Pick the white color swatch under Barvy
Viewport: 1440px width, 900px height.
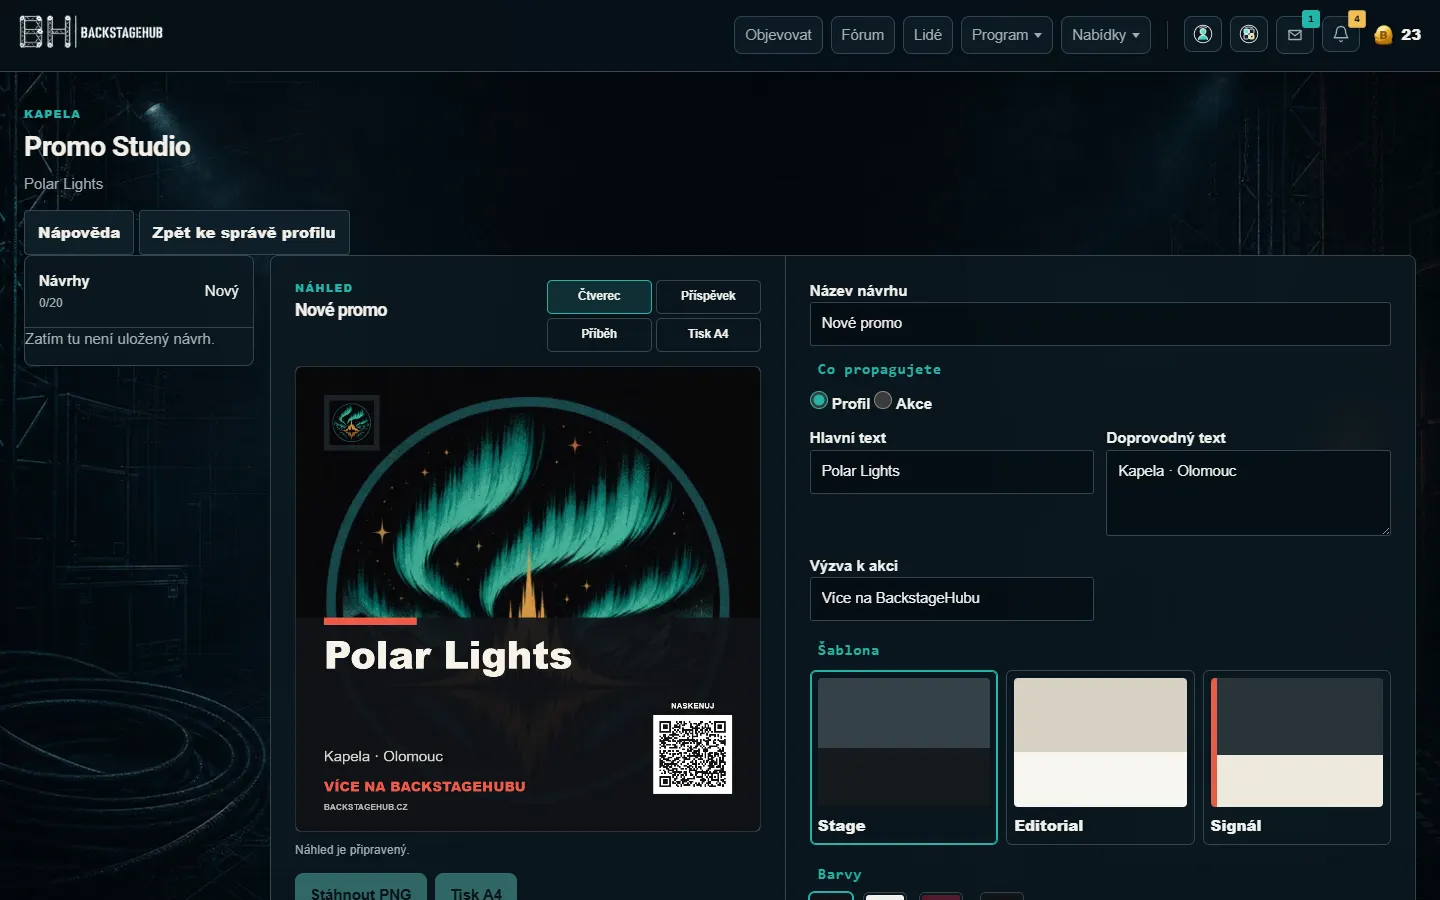click(x=885, y=896)
